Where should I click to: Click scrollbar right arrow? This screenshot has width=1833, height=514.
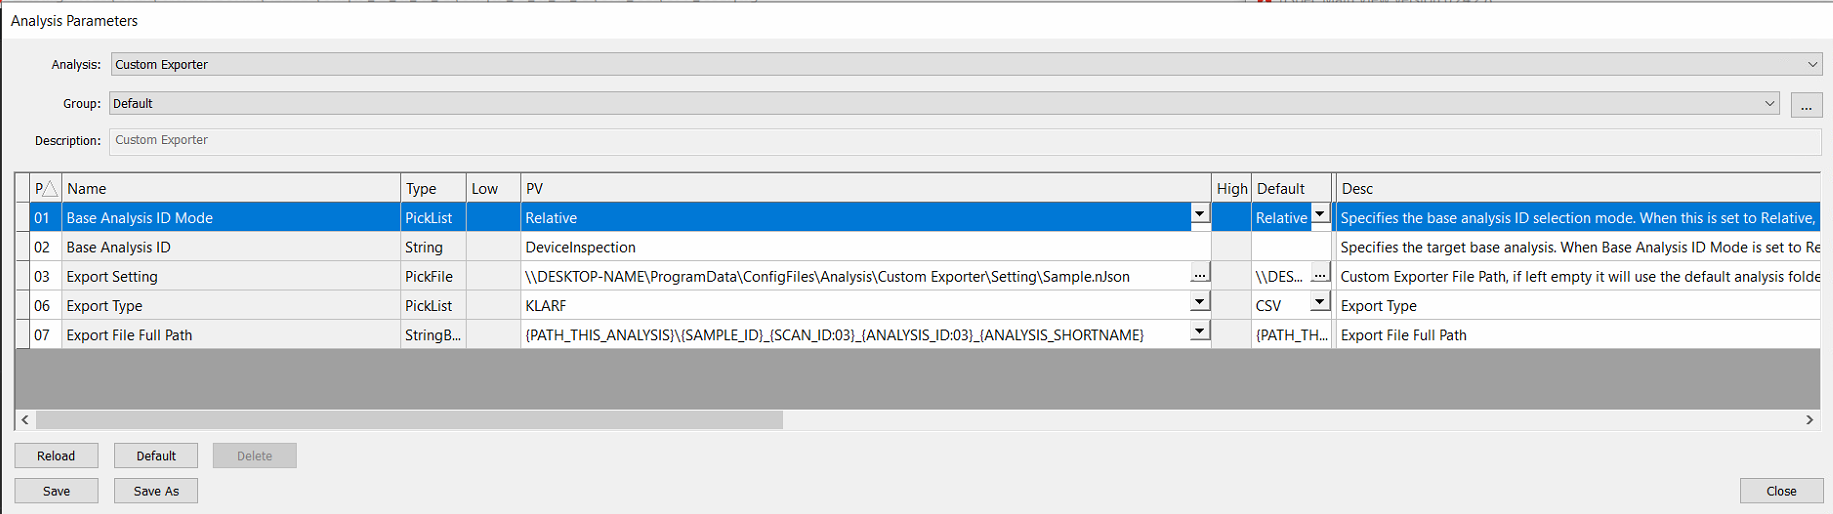click(1809, 420)
